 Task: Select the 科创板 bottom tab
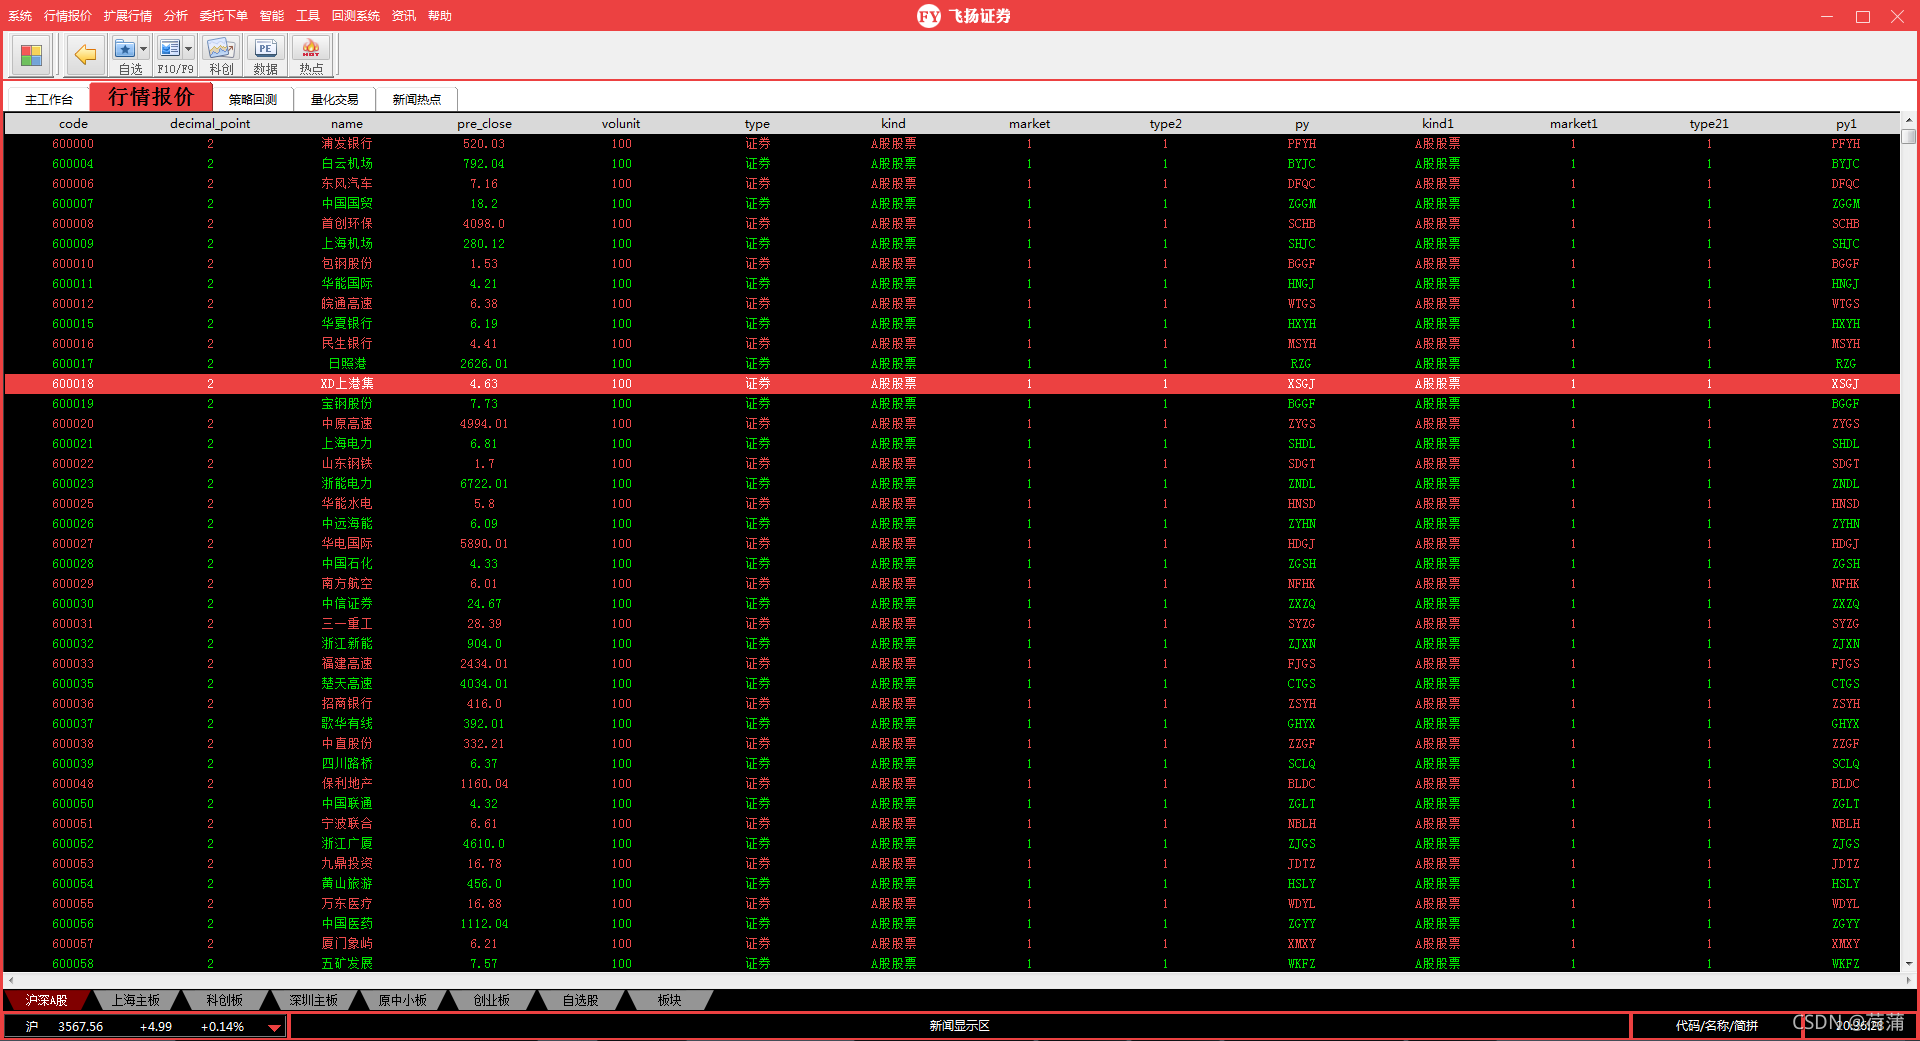click(224, 1000)
